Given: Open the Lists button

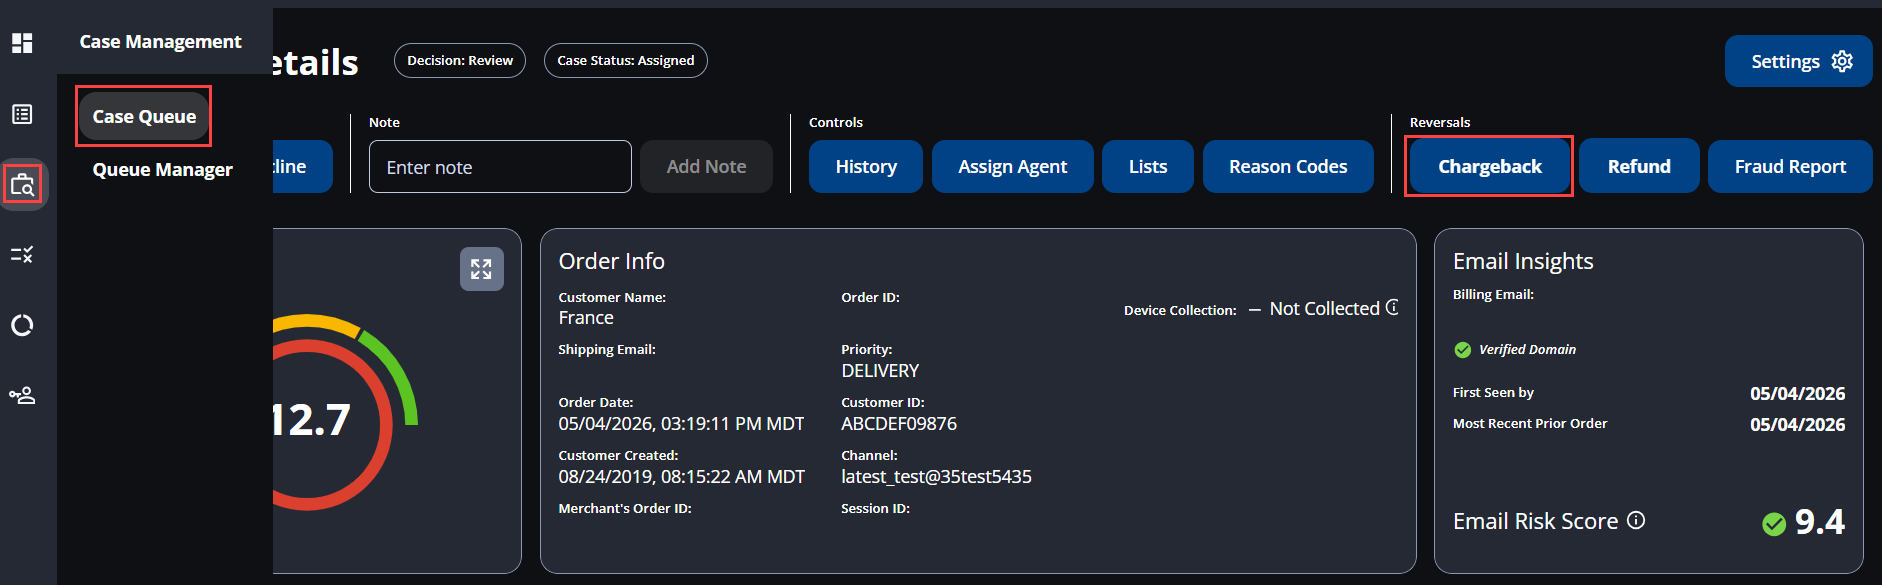Looking at the screenshot, I should pos(1148,166).
